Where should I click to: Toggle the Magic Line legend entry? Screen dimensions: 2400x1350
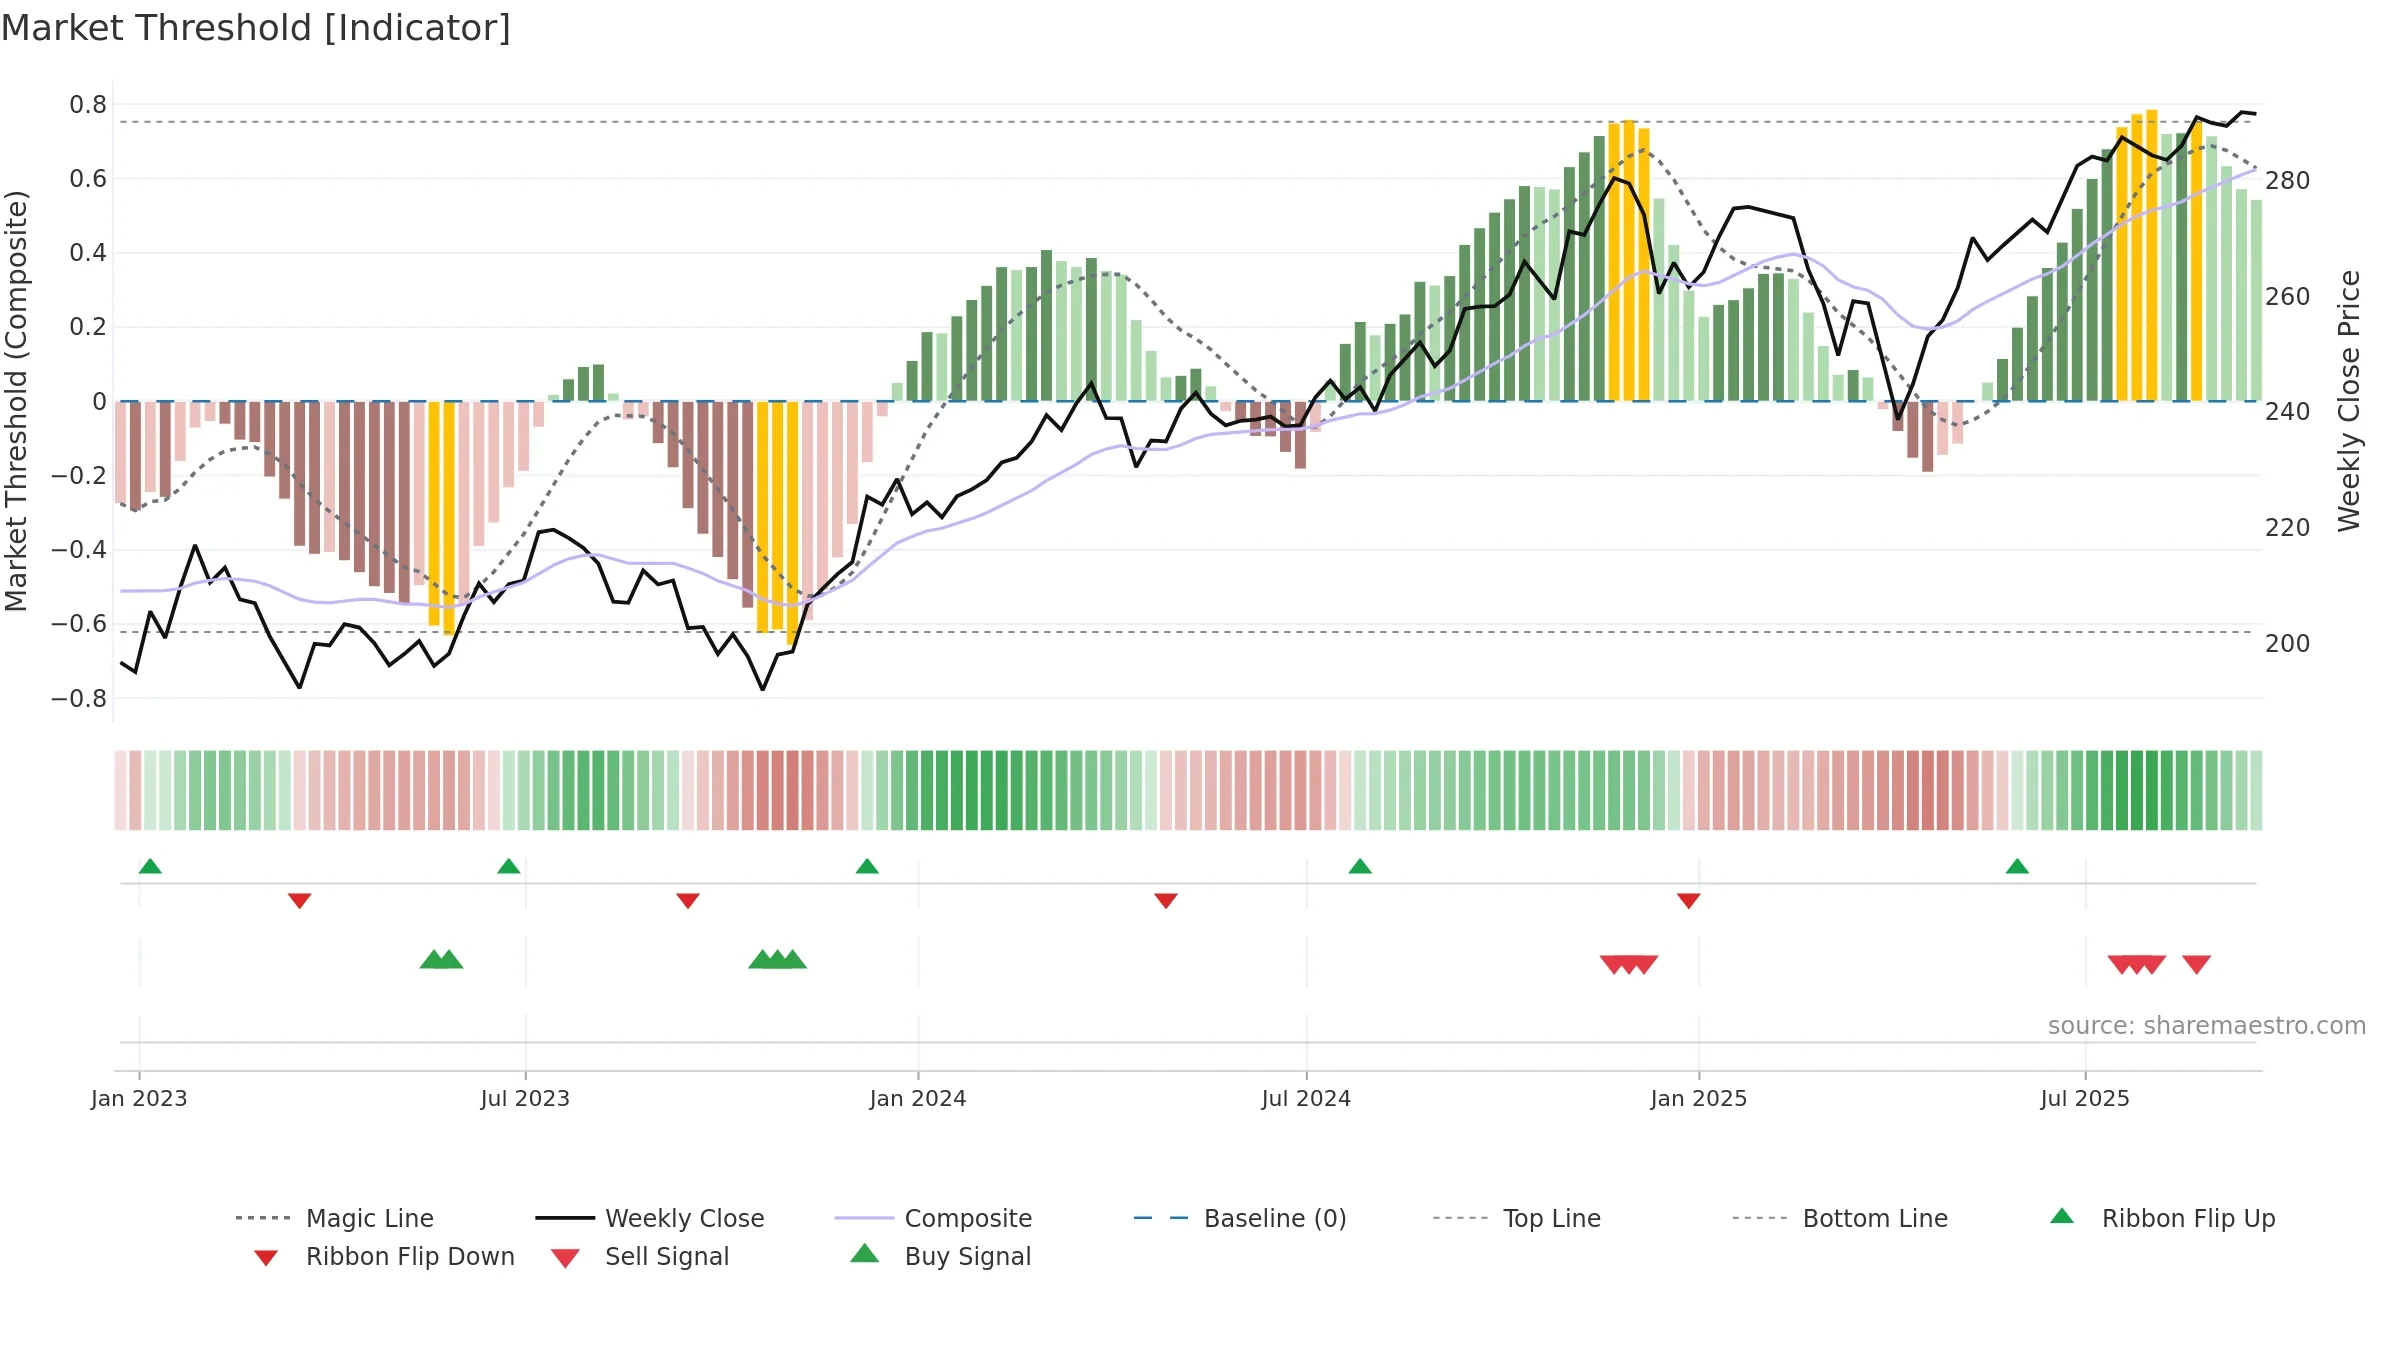pos(335,1218)
